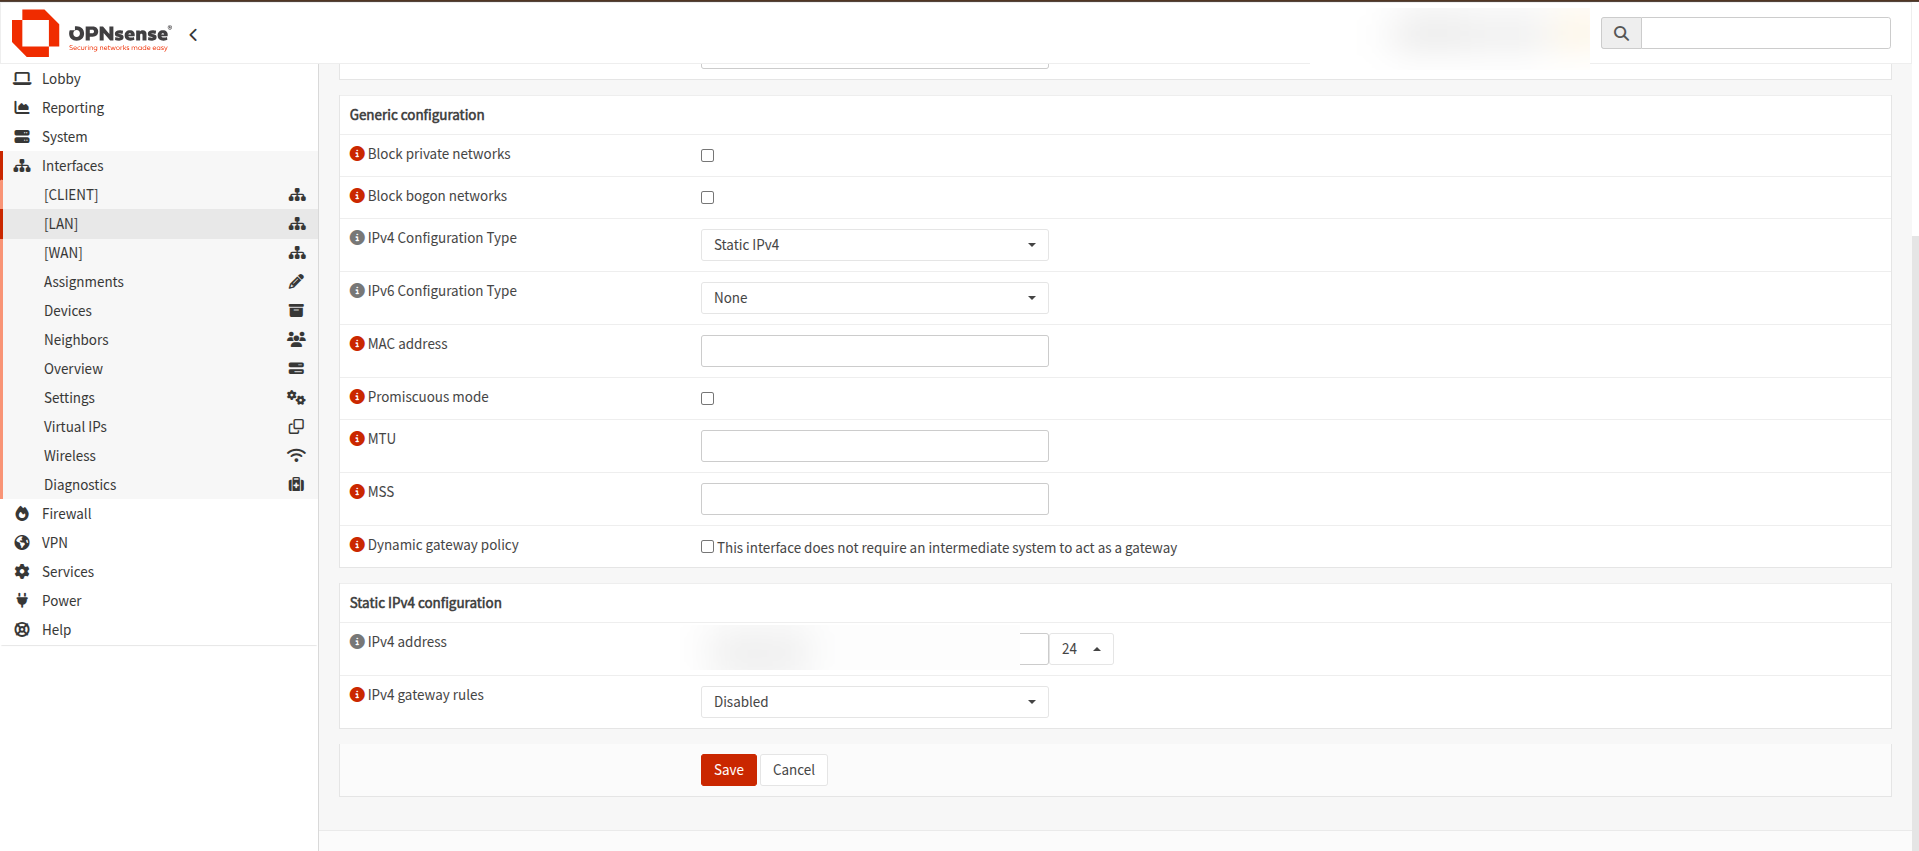Image resolution: width=1919 pixels, height=851 pixels.
Task: Click the top search input box
Action: (1766, 33)
